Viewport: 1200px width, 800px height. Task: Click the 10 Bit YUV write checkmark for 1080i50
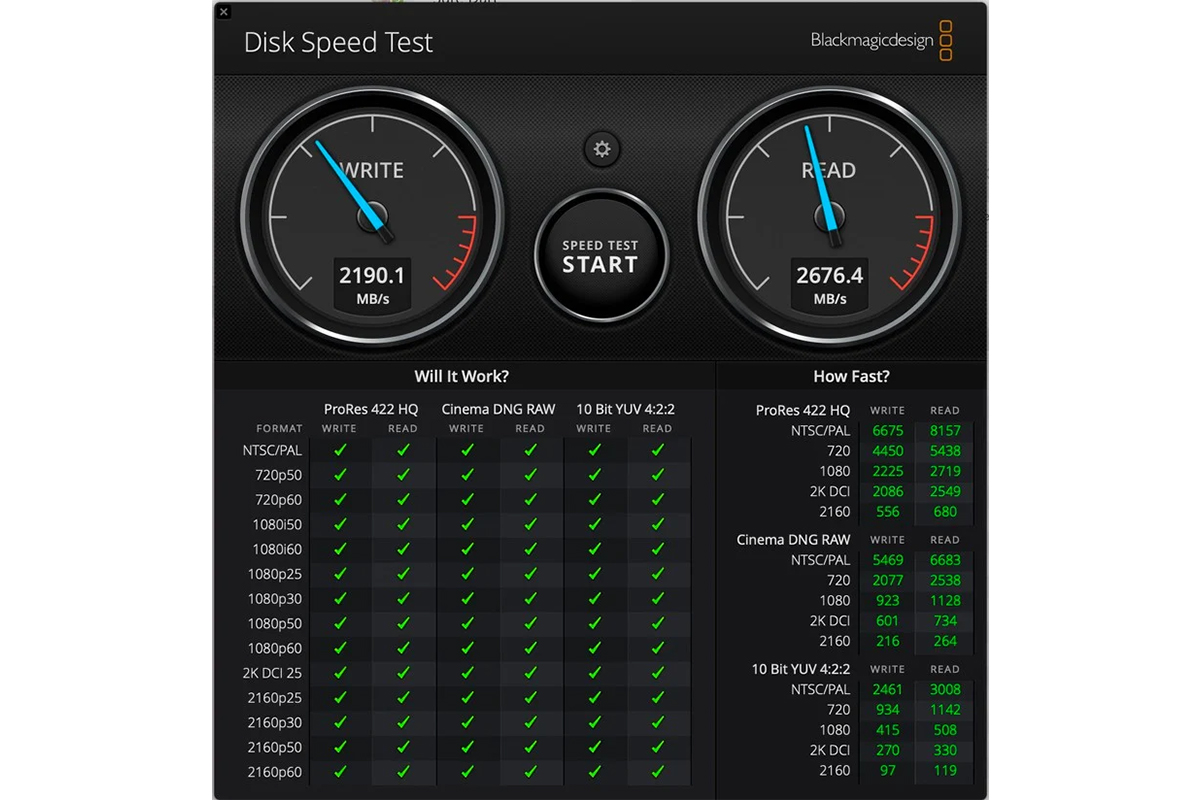tap(594, 525)
